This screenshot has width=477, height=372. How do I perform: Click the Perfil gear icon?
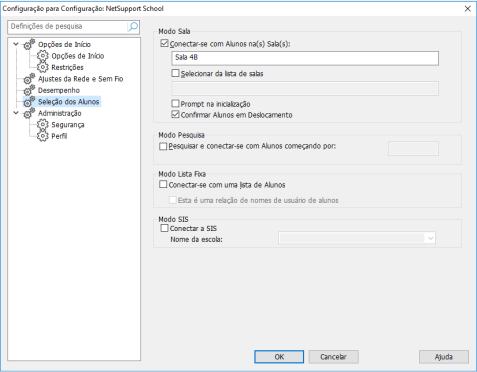pos(43,136)
